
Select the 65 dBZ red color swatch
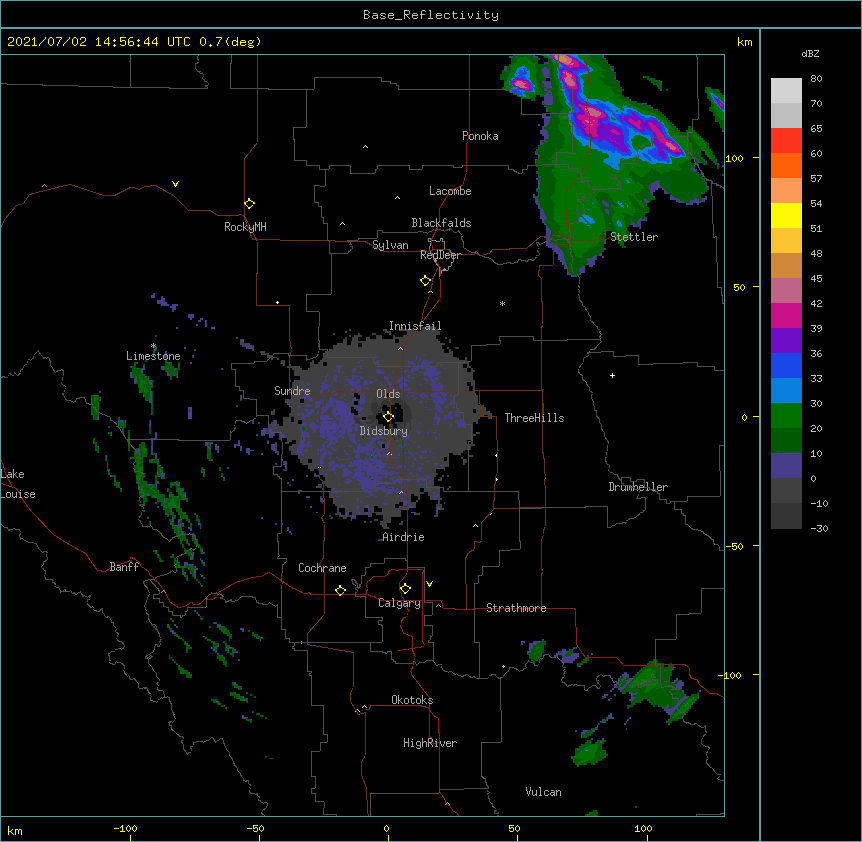pos(786,140)
